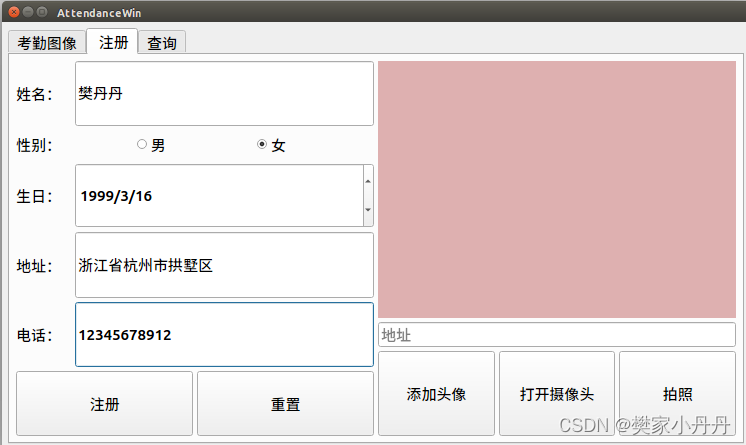Click the 姓名 input field containing 樊丹丹

point(224,93)
